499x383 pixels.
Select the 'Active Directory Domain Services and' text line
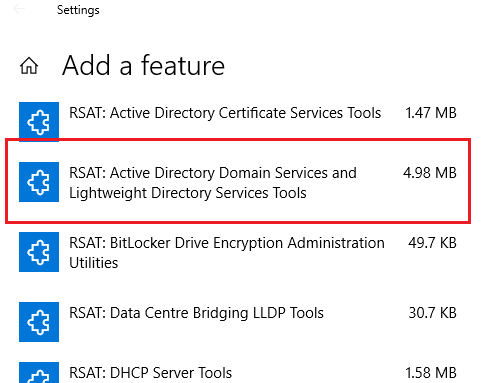click(213, 173)
